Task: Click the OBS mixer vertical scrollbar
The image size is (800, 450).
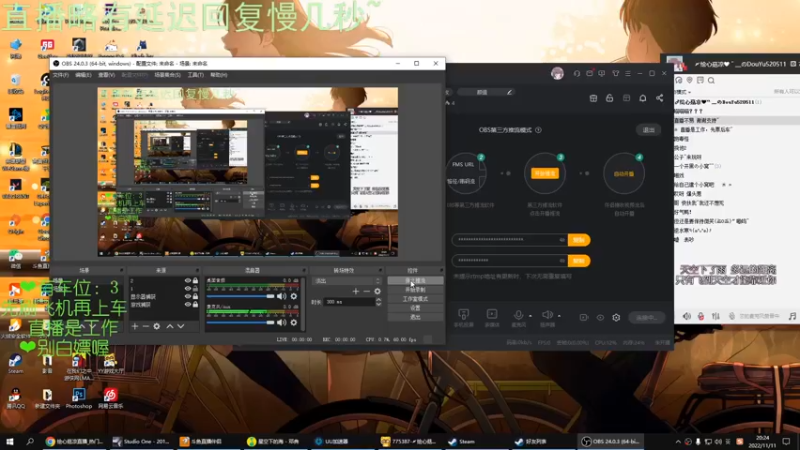Action: (x=303, y=304)
